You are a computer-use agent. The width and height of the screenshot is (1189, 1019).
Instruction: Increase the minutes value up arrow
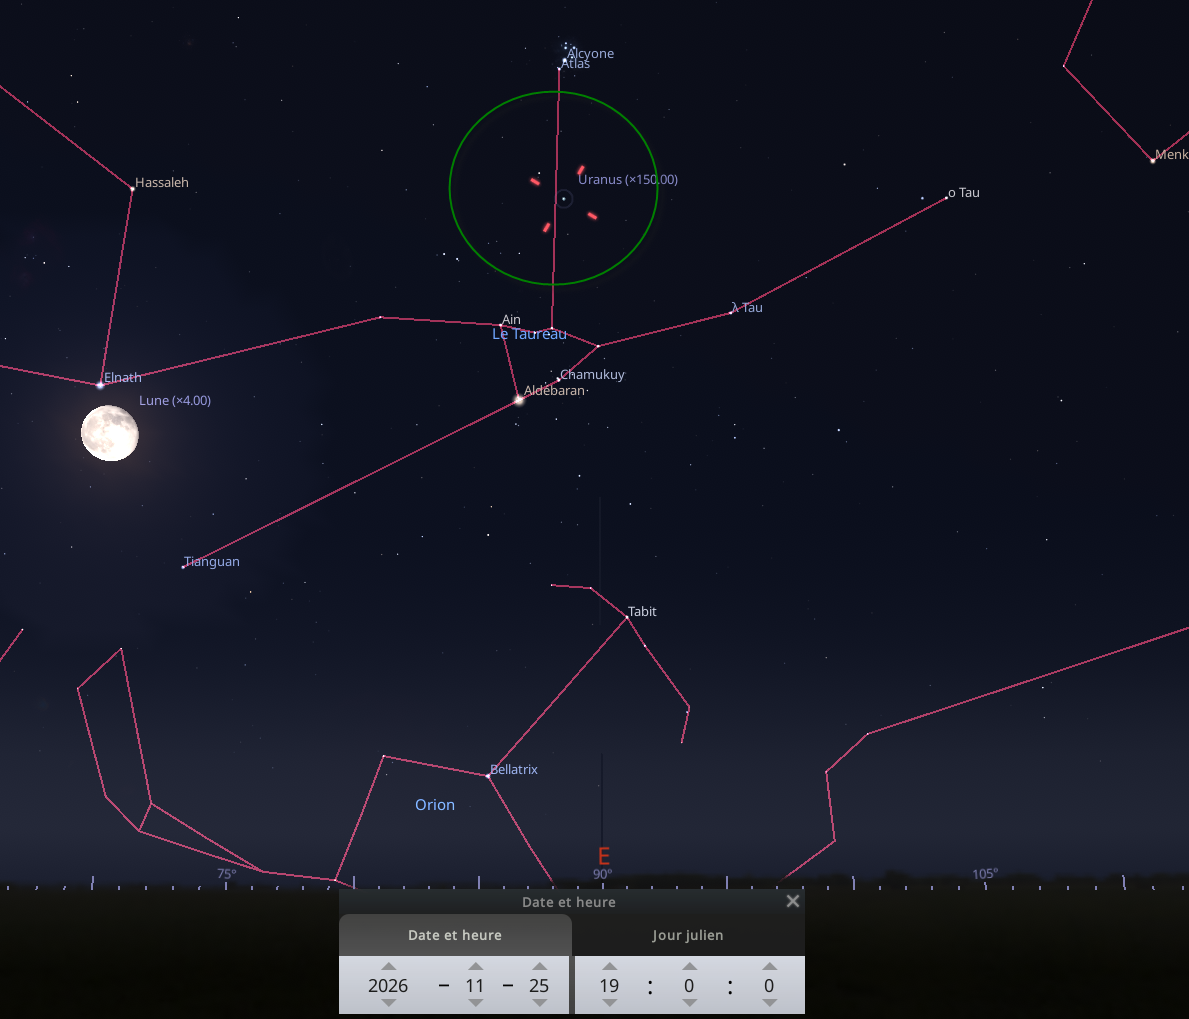point(689,967)
